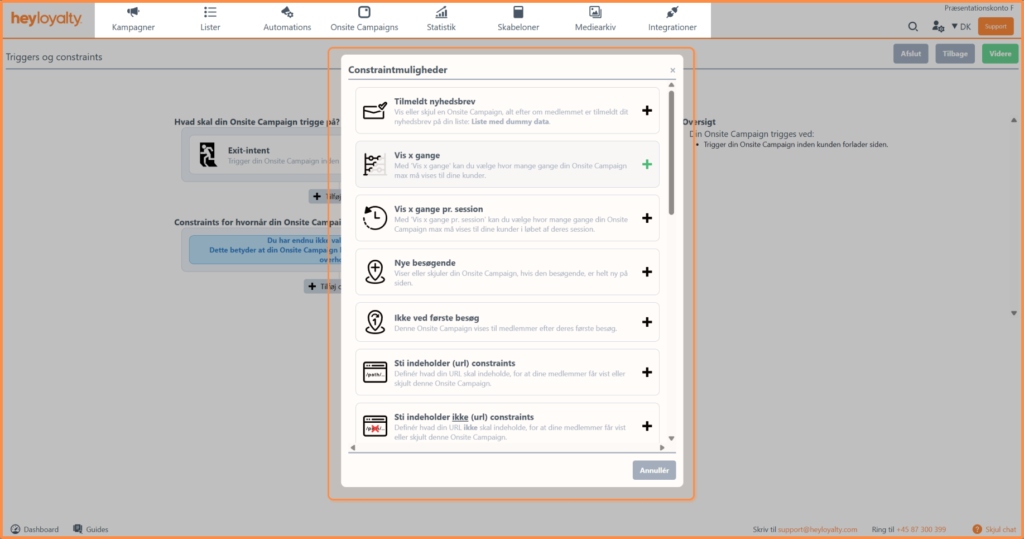The width and height of the screenshot is (1024, 539).
Task: Open the DK language dropdown
Action: 960,27
